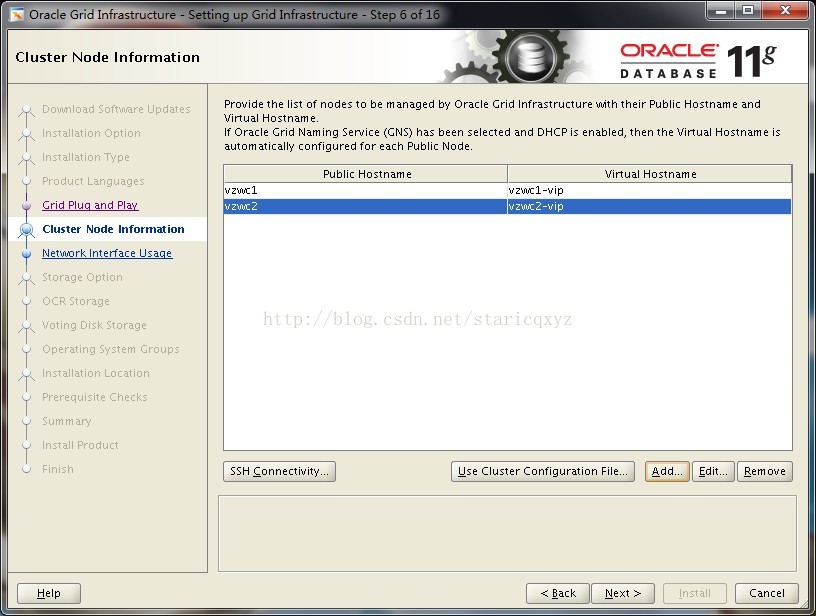Click Use Cluster Configuration File button

click(x=543, y=471)
